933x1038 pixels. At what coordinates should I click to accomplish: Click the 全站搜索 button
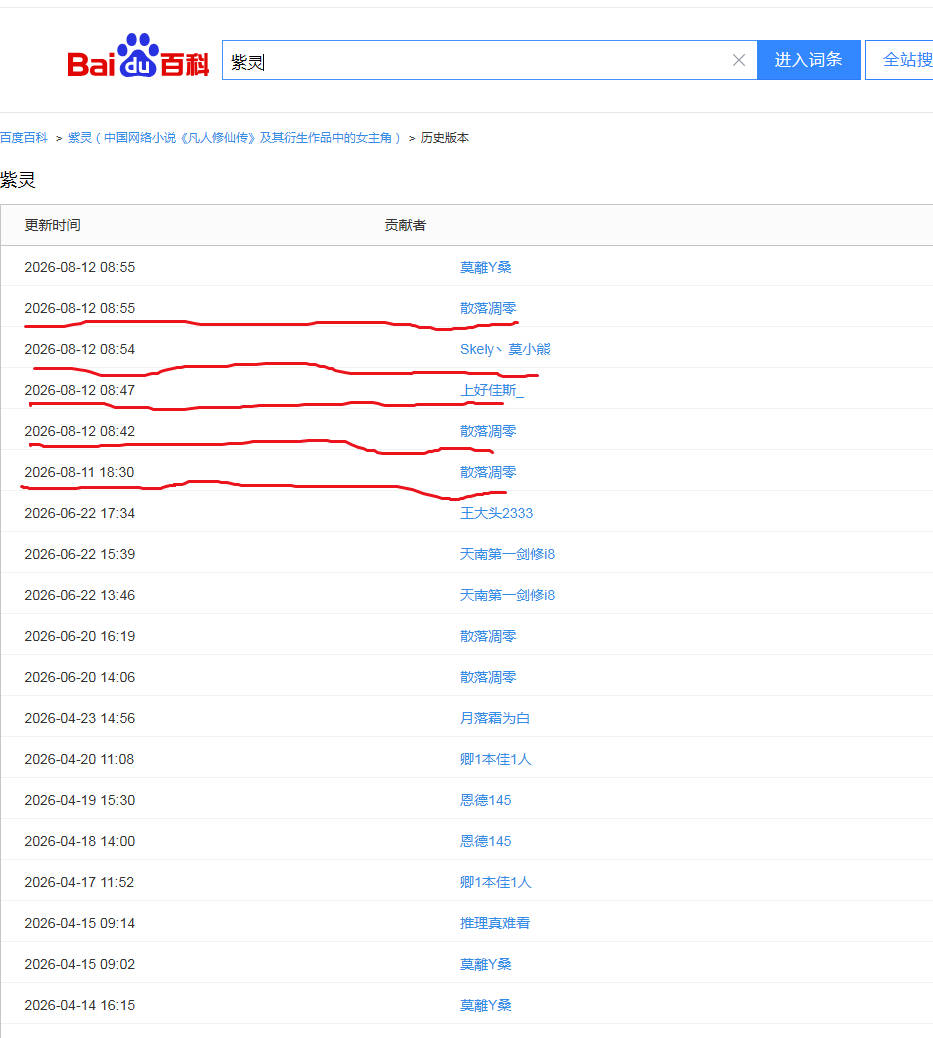899,60
